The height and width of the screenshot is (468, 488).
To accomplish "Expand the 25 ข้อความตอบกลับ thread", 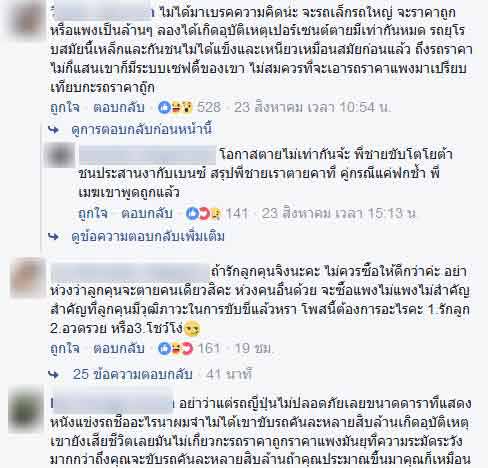I will [x=133, y=374].
